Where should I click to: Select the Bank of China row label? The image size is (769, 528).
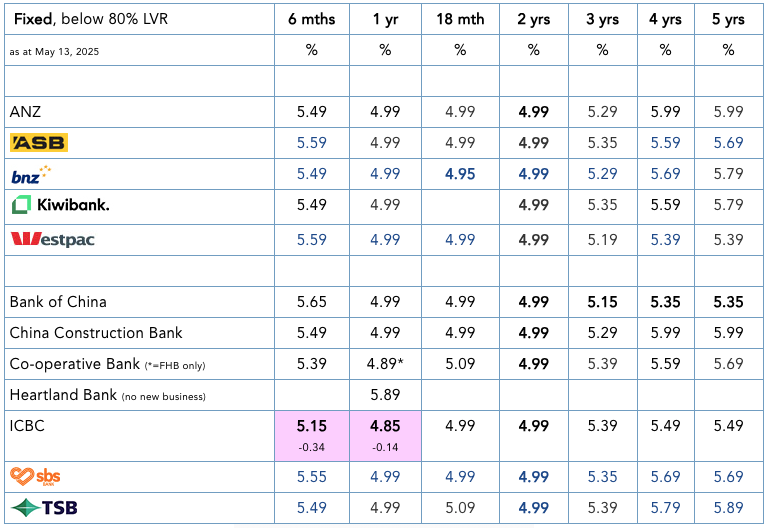click(58, 302)
